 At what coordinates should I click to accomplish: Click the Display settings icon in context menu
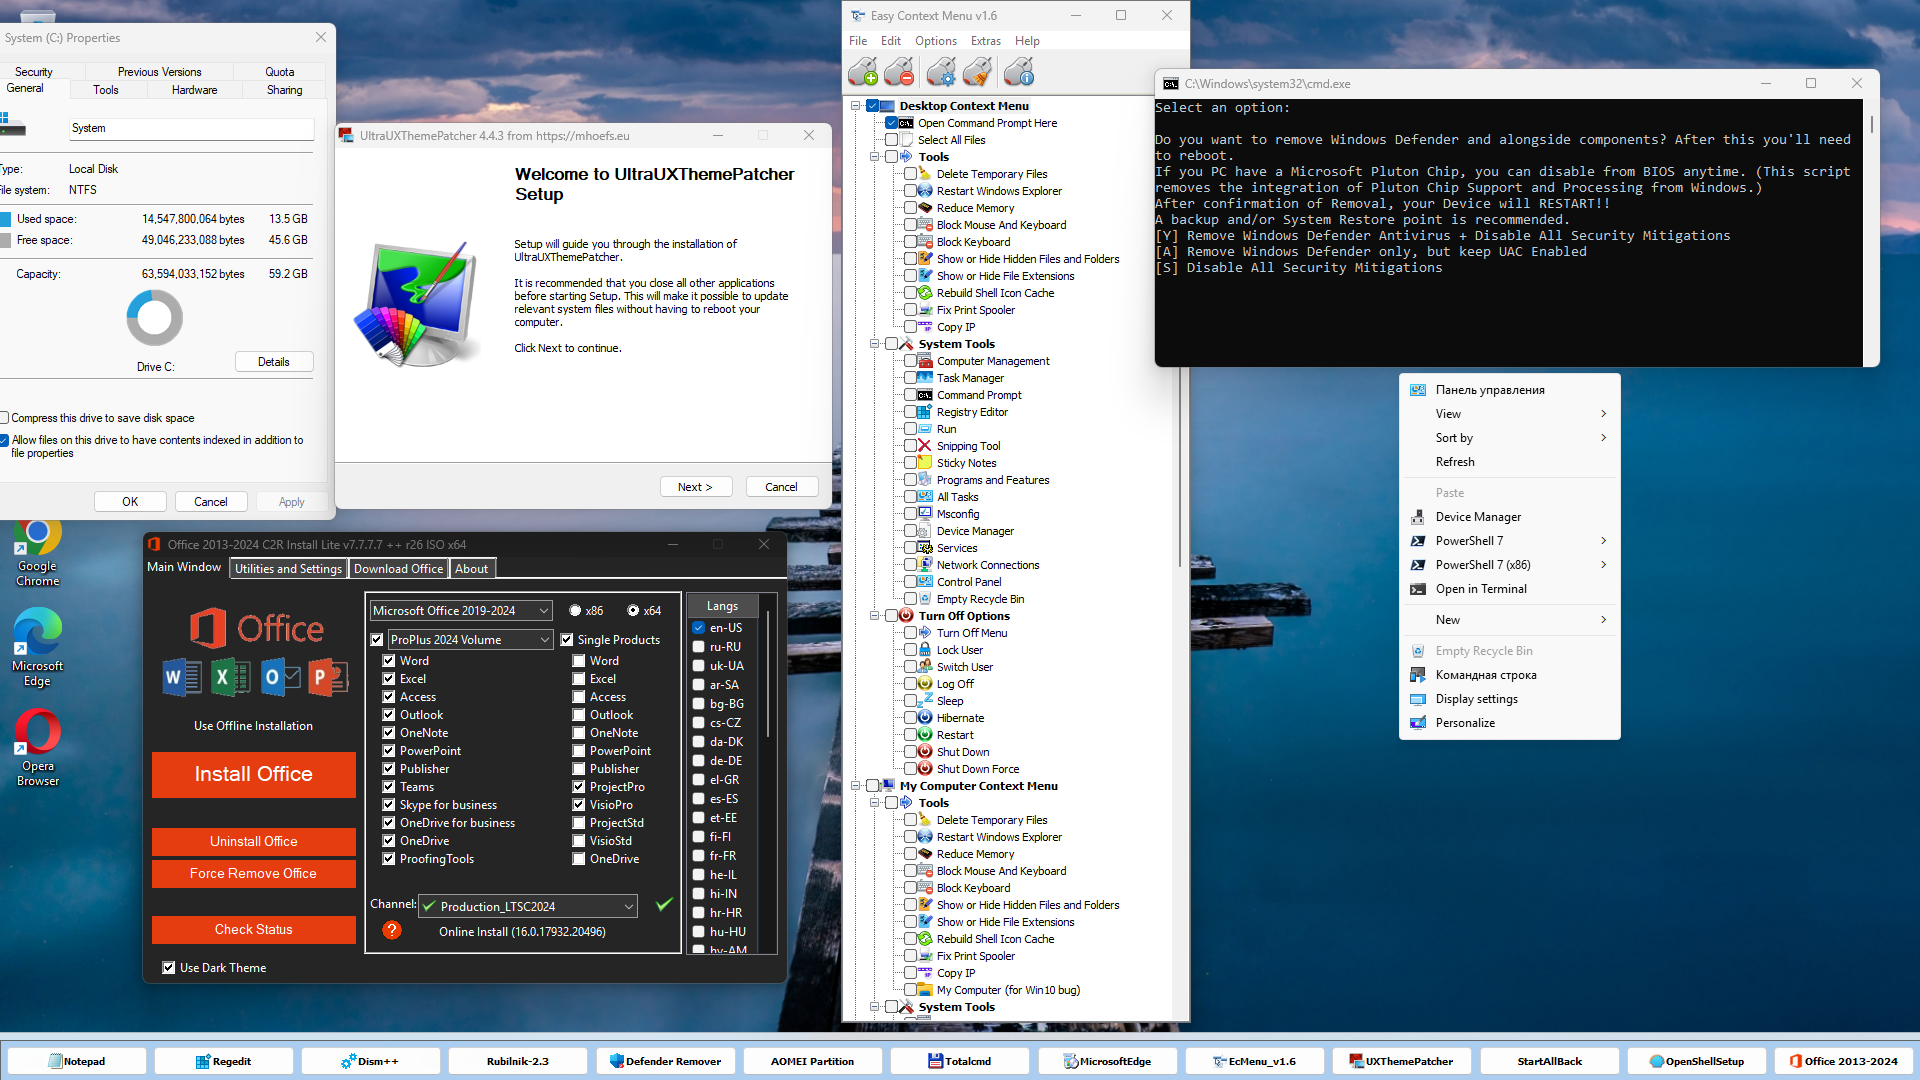click(1417, 699)
